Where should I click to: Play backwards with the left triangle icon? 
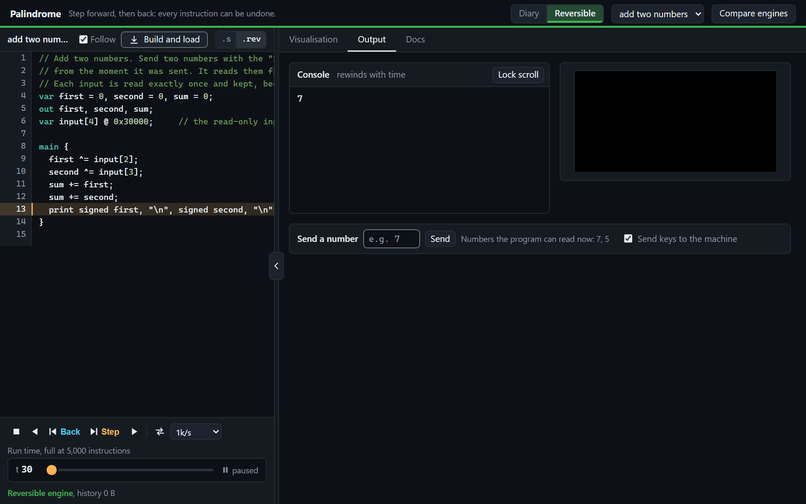click(35, 431)
